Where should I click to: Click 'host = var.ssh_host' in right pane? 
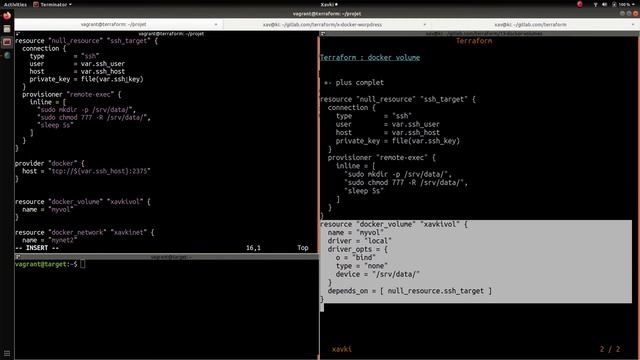pyautogui.click(x=388, y=133)
